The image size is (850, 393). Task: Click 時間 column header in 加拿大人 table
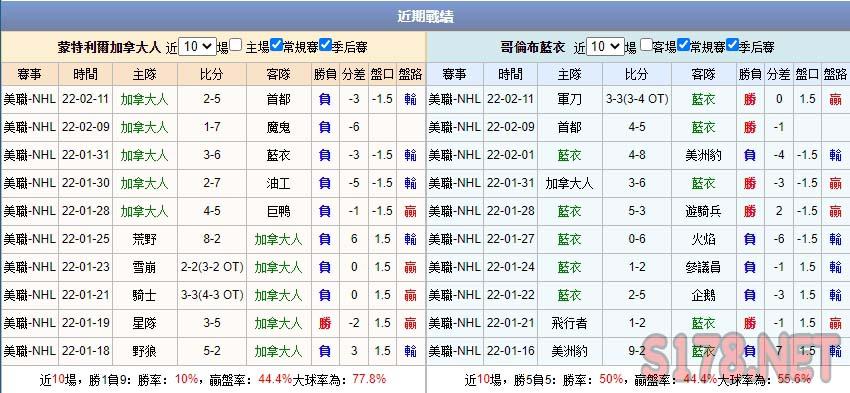coord(86,74)
